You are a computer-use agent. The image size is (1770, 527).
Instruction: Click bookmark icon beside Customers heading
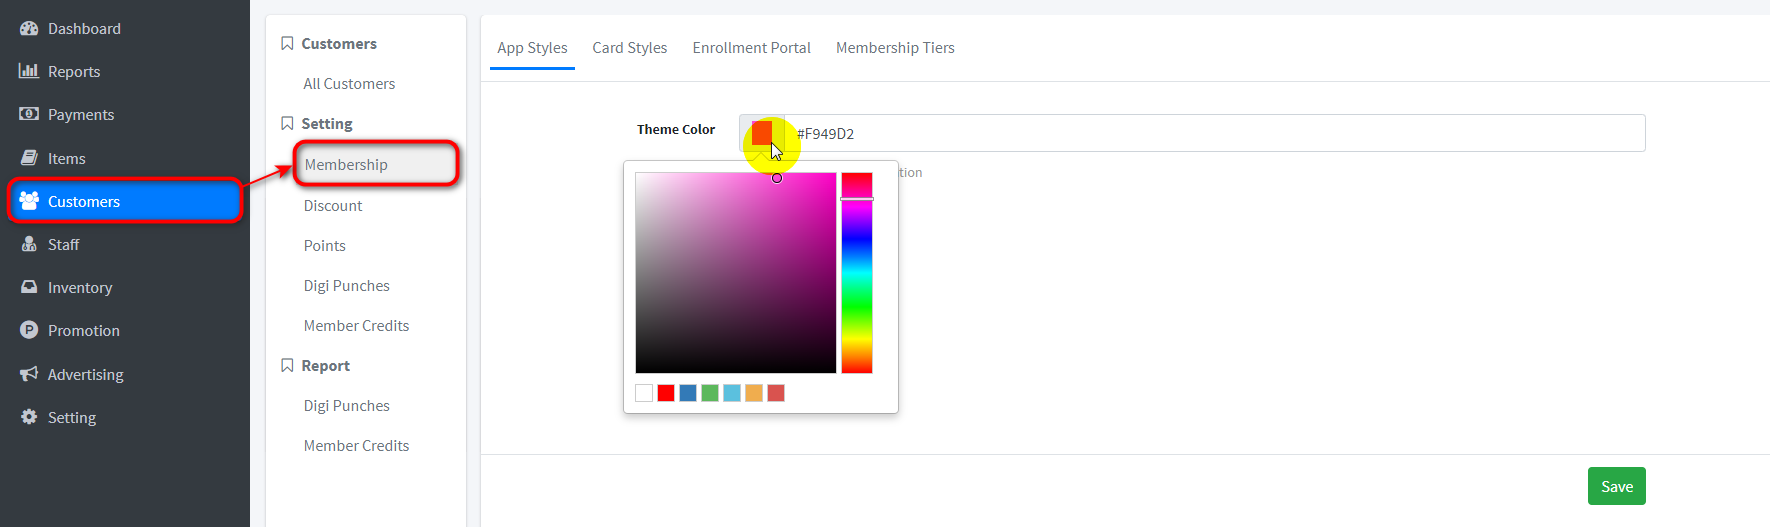point(287,43)
